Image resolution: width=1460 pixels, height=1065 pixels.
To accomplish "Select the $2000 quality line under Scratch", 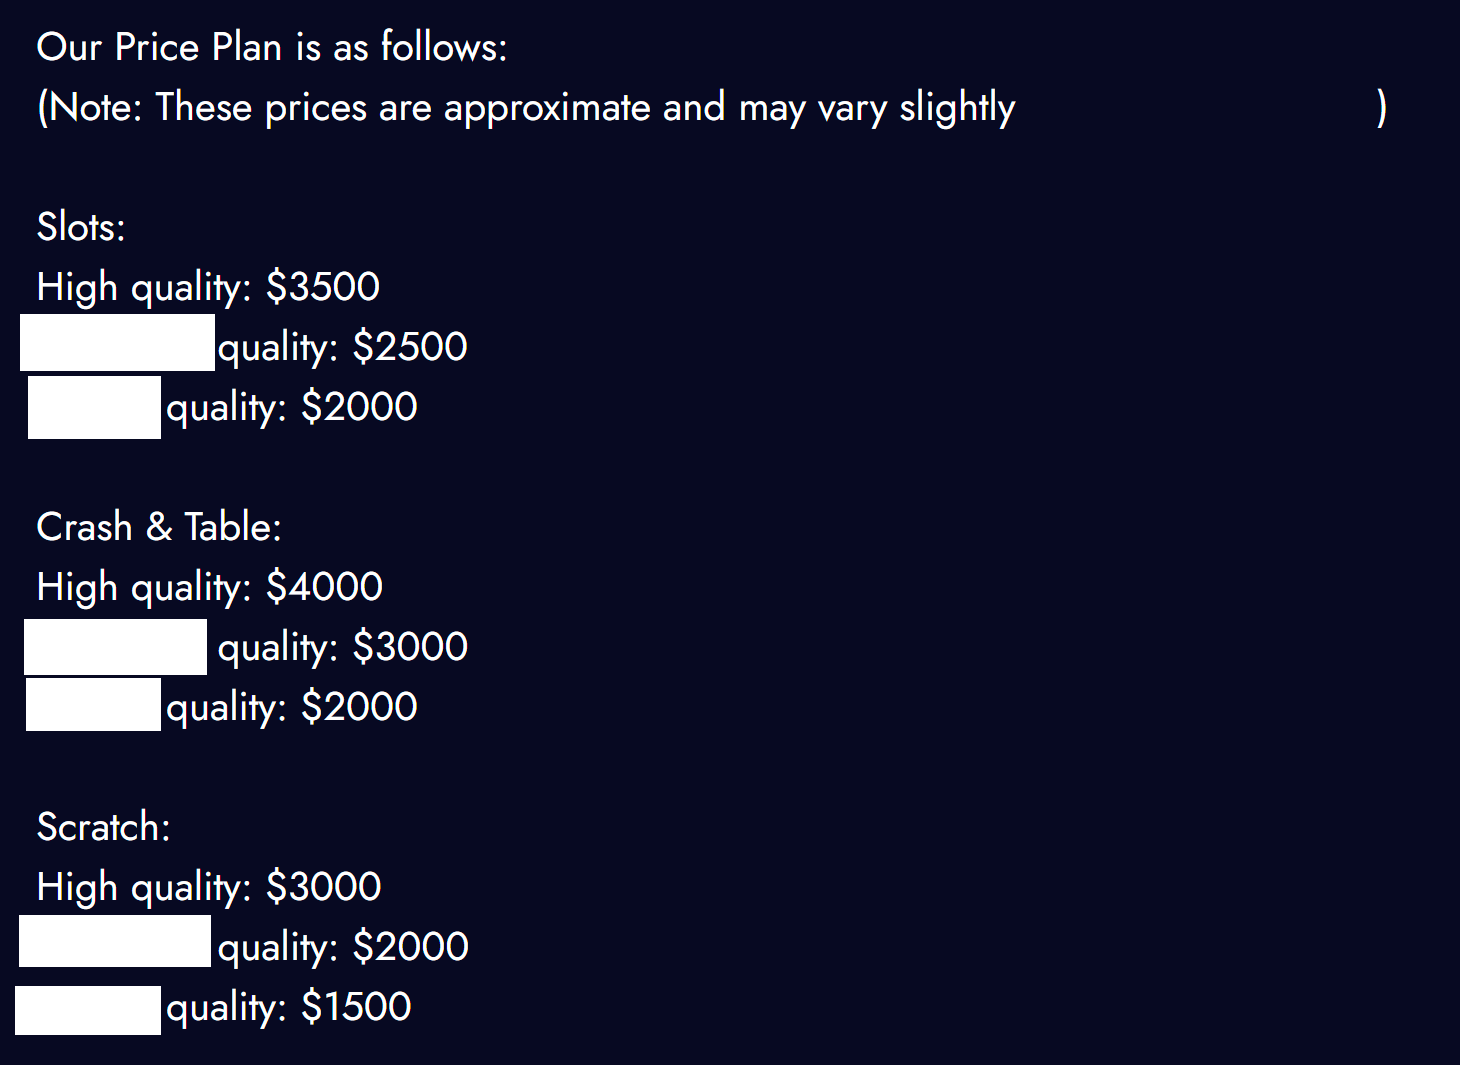I will coord(343,947).
